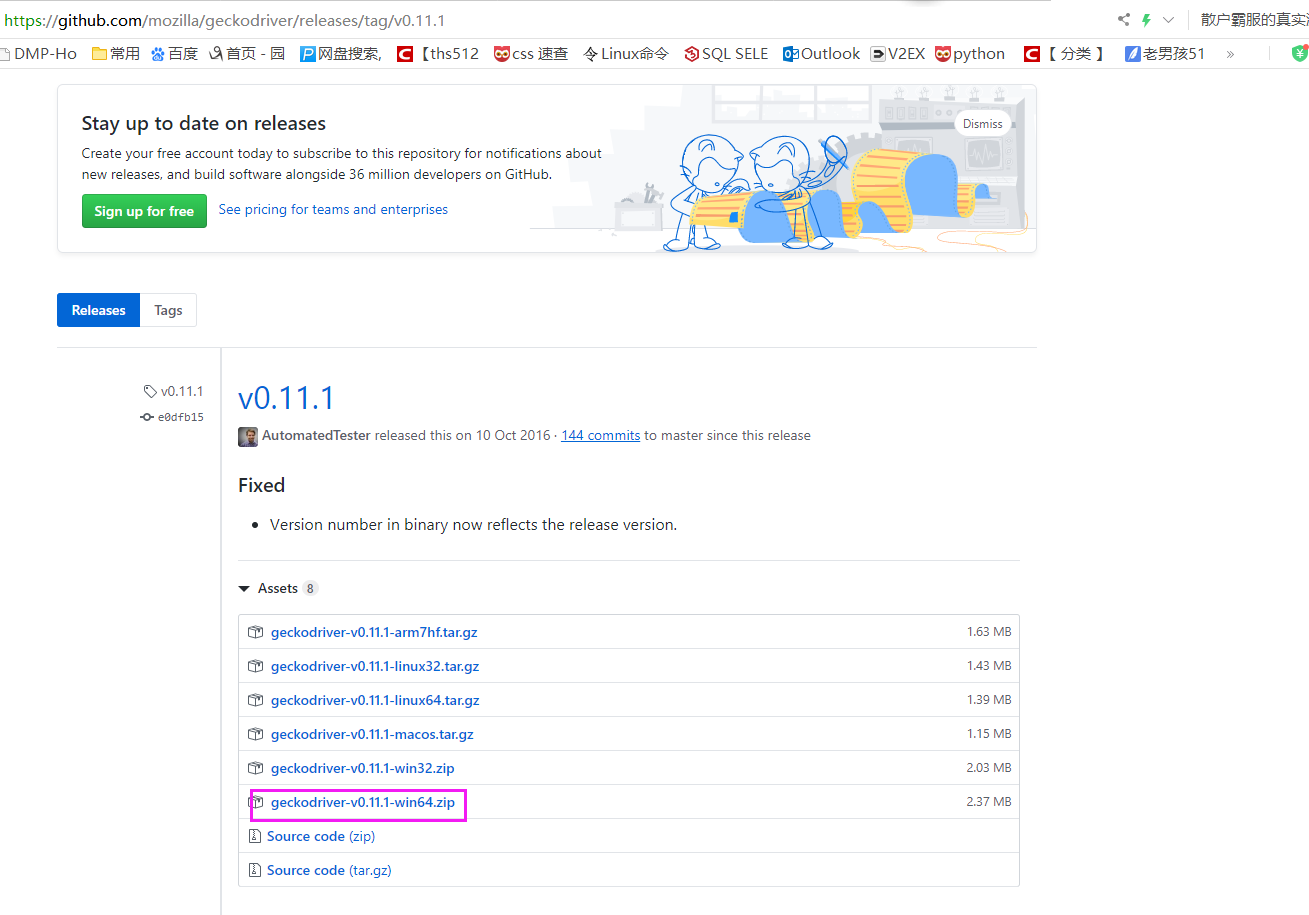Open the Outlook bookmark
This screenshot has height=915, width=1309.
click(x=821, y=54)
